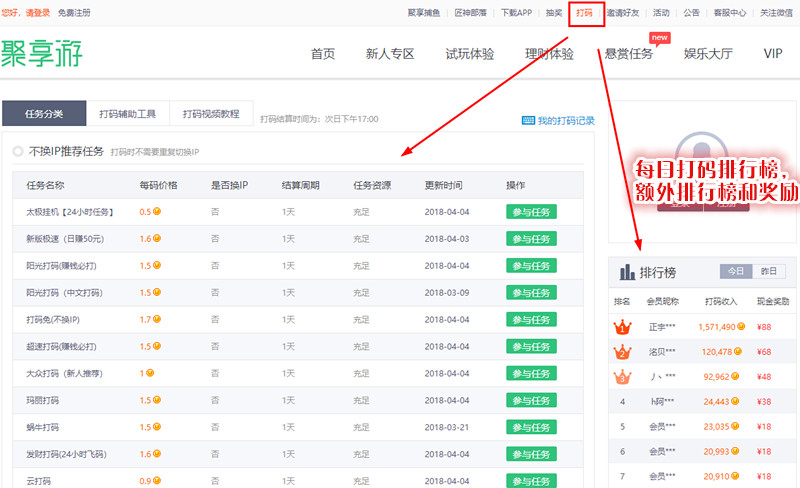Click the task name 蜗牛打码
Image resolution: width=800 pixels, height=488 pixels.
(42, 427)
